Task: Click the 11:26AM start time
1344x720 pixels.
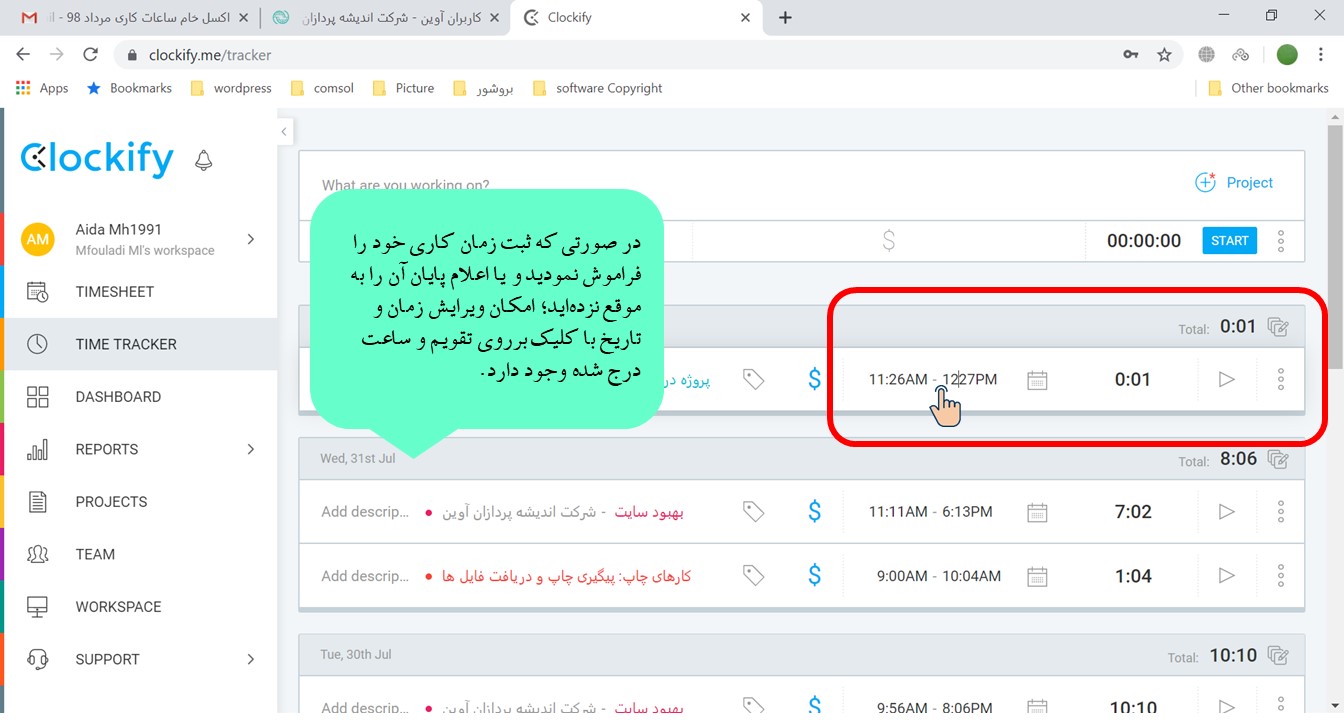Action: 898,380
